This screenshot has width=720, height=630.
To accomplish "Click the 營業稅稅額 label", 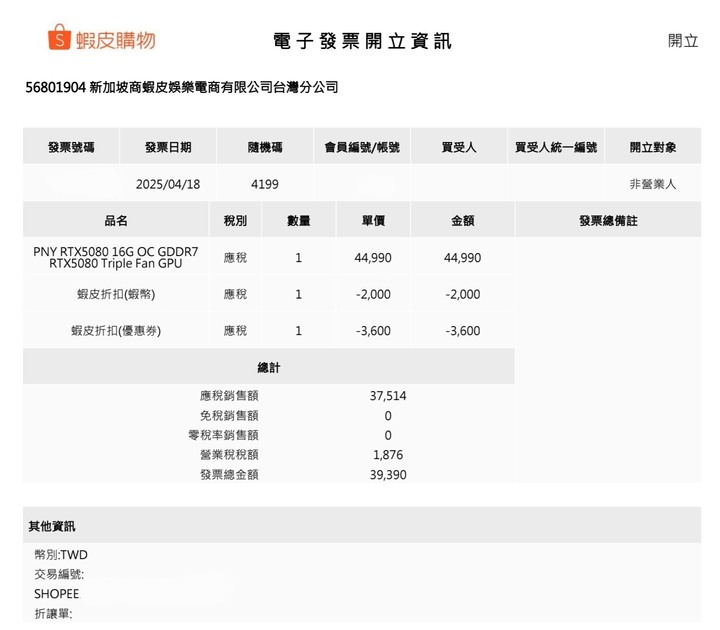I will (x=229, y=455).
